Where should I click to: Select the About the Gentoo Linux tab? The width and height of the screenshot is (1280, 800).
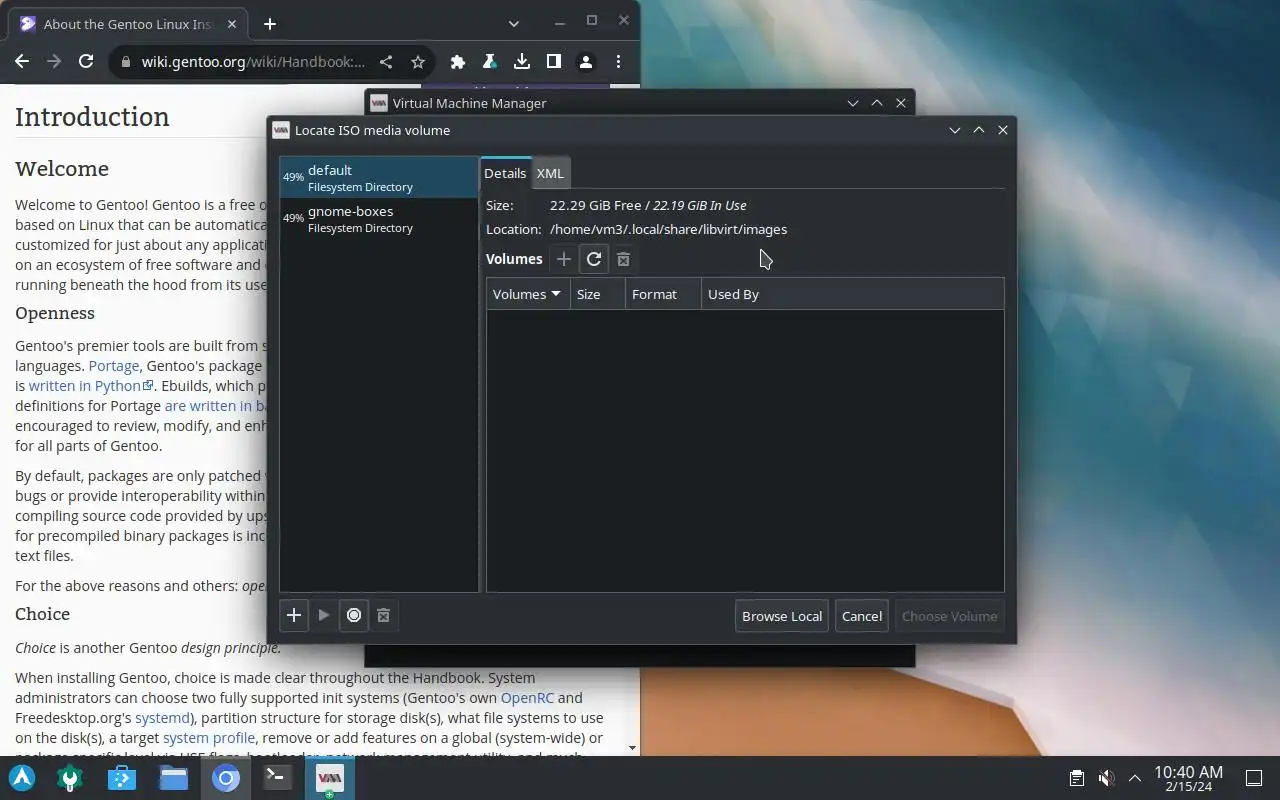click(128, 24)
